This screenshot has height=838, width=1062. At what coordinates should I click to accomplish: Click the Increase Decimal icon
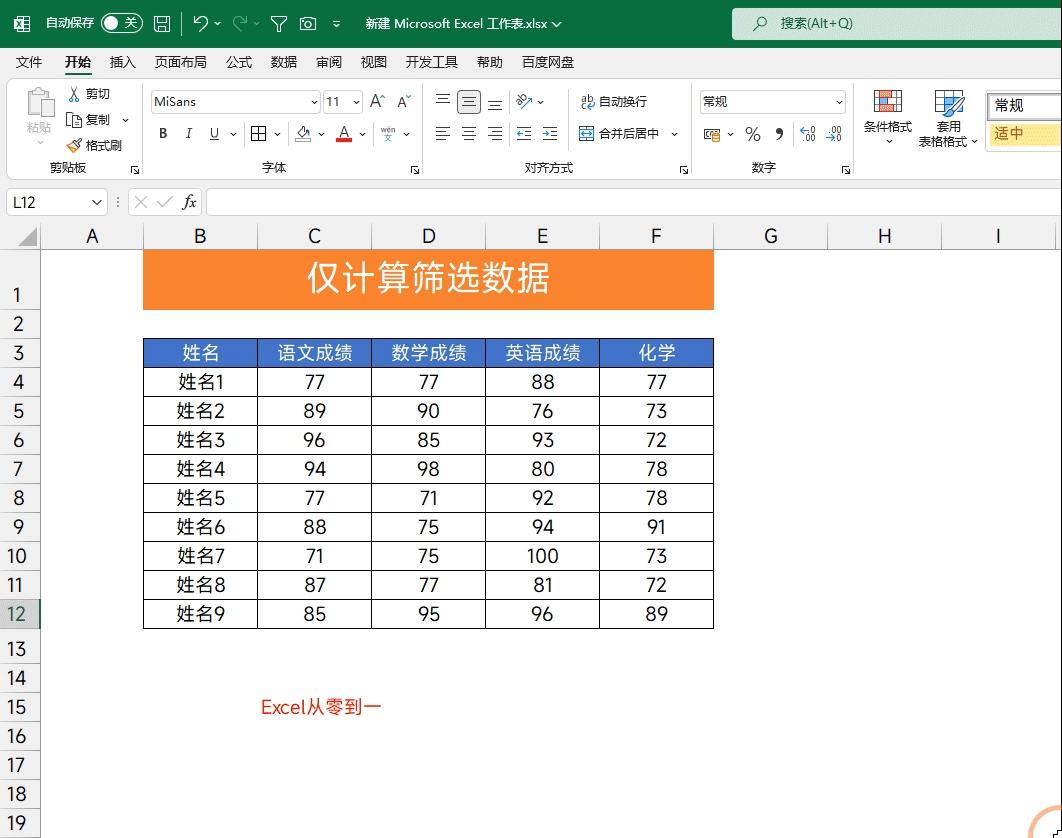pos(808,133)
